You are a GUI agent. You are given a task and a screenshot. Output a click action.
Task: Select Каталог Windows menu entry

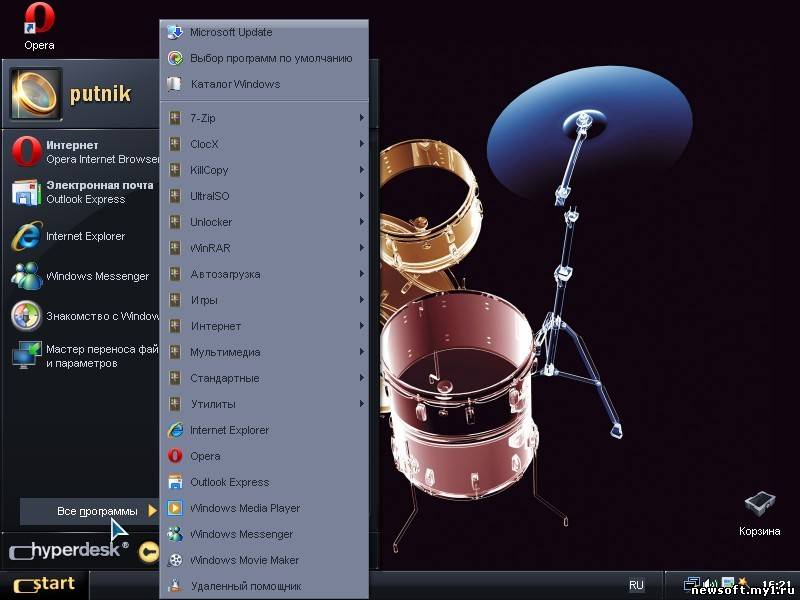point(264,84)
